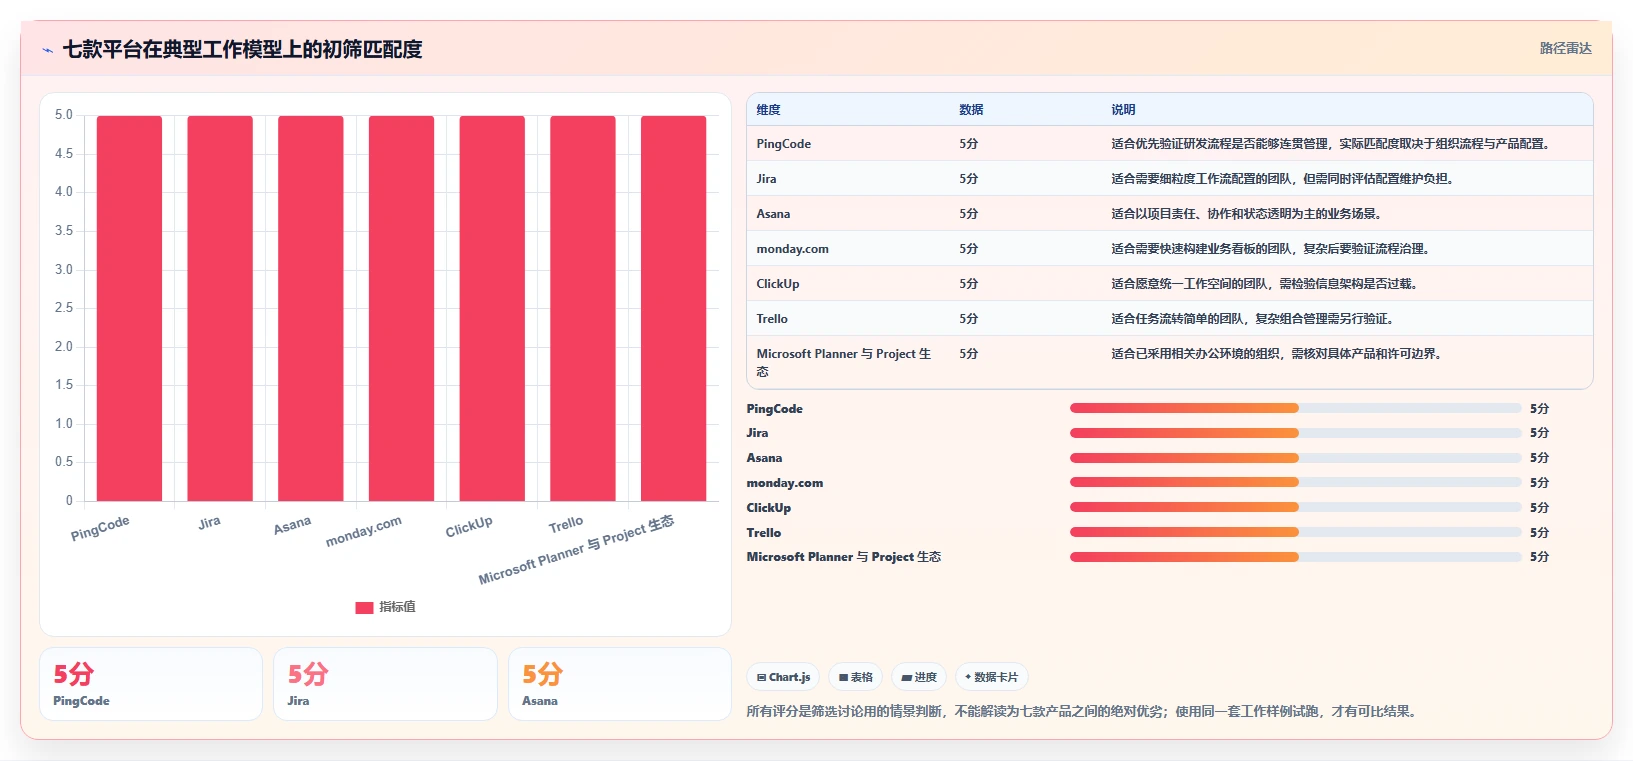Viewport: 1633px width, 761px height.
Task: Select the Jira table row name
Action: click(x=766, y=179)
